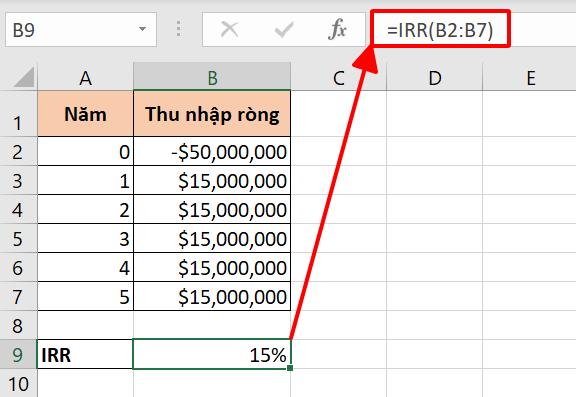This screenshot has width=576, height=397.
Task: Select row 4 header
Action: [x=18, y=209]
